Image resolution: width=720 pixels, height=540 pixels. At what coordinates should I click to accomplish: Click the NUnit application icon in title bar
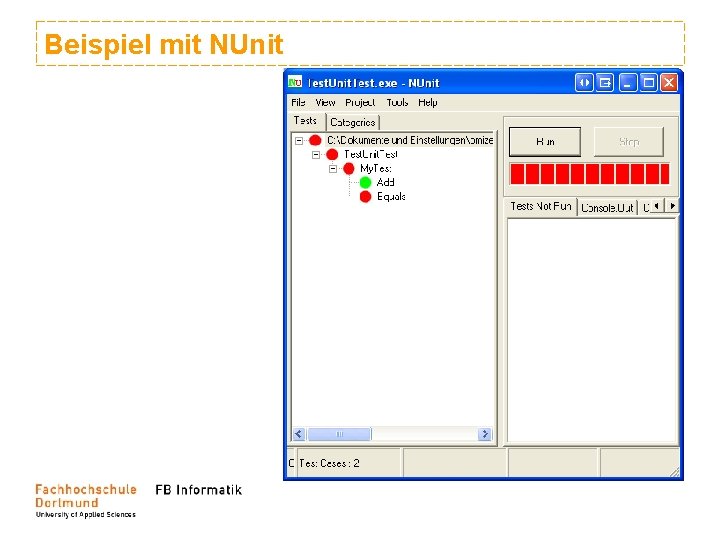tap(295, 83)
